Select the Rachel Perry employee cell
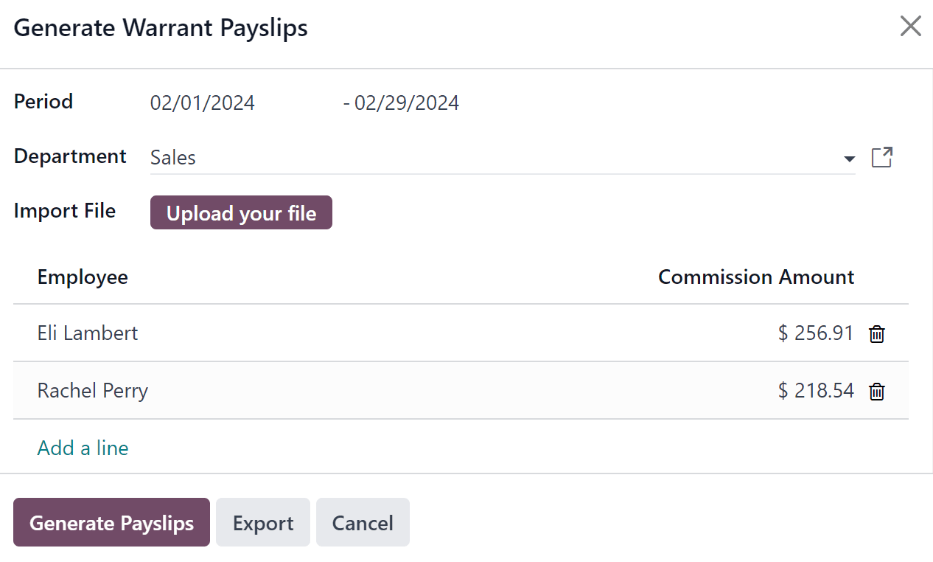This screenshot has width=933, height=562. 93,391
